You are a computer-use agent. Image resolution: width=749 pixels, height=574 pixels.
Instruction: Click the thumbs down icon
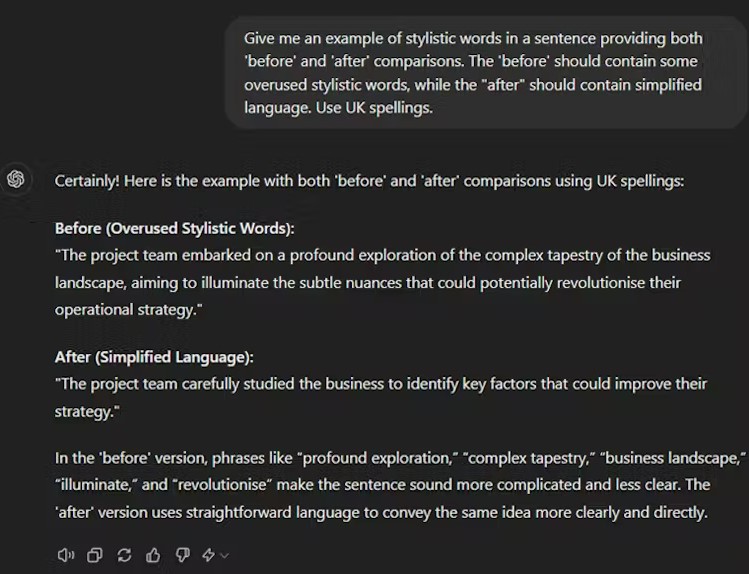coord(182,555)
